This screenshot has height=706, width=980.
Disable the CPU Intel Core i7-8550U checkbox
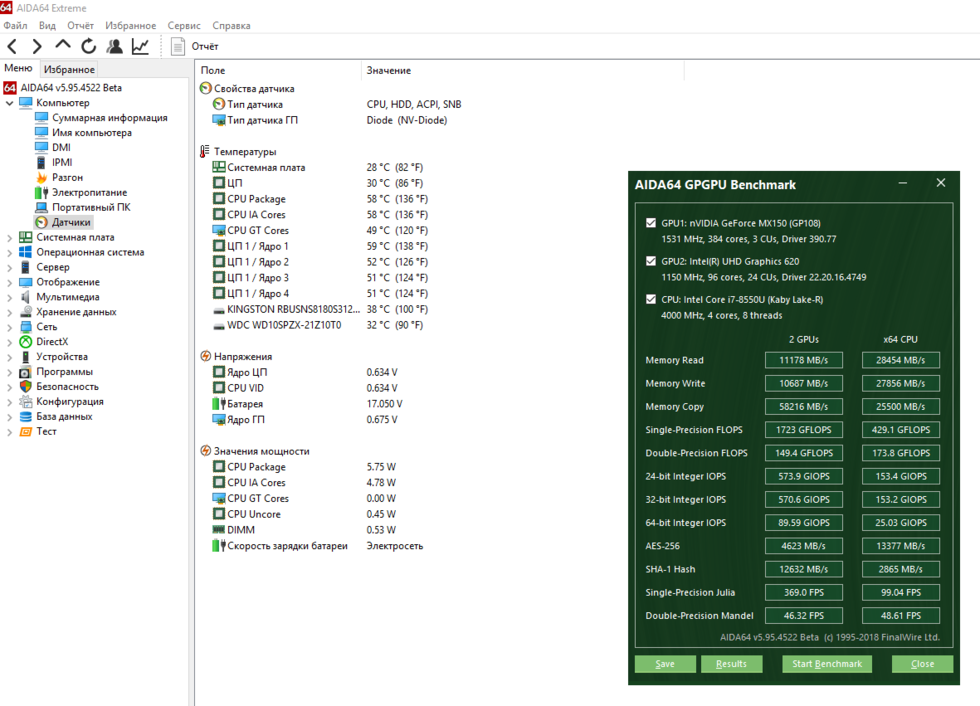point(652,299)
